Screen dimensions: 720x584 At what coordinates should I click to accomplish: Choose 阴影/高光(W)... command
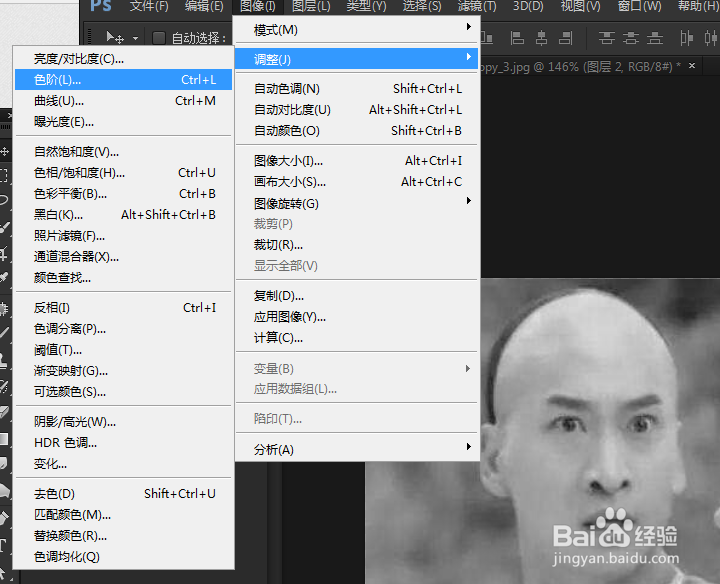[x=124, y=421]
